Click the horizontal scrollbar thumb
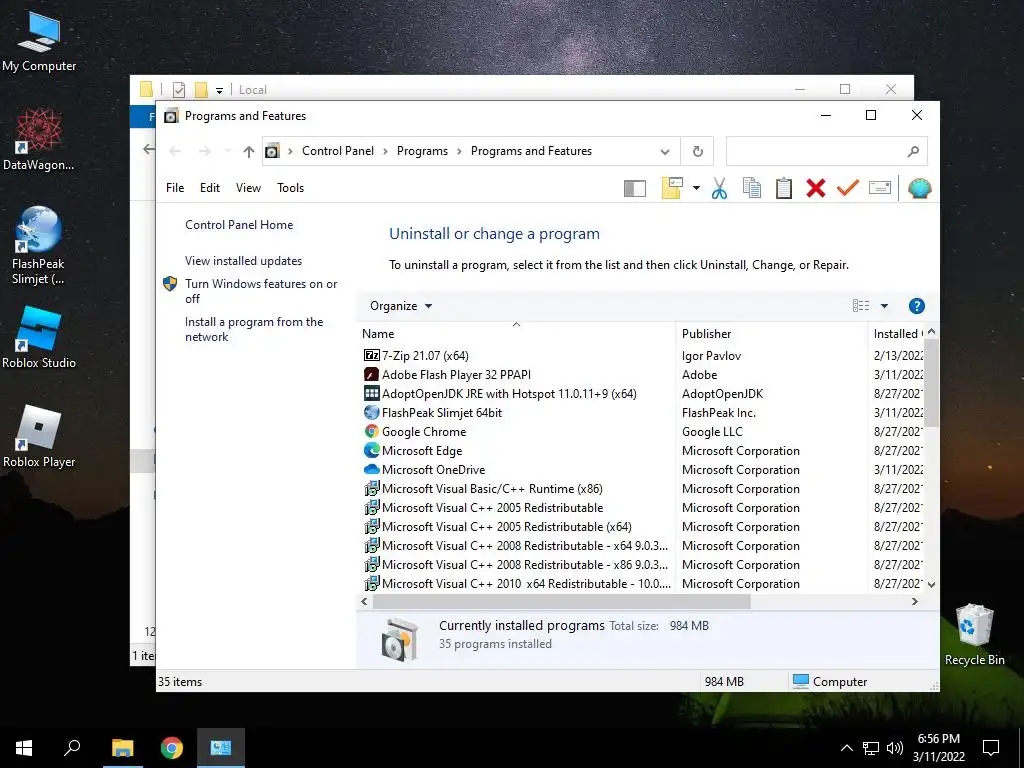The height and width of the screenshot is (768, 1024). (x=562, y=601)
